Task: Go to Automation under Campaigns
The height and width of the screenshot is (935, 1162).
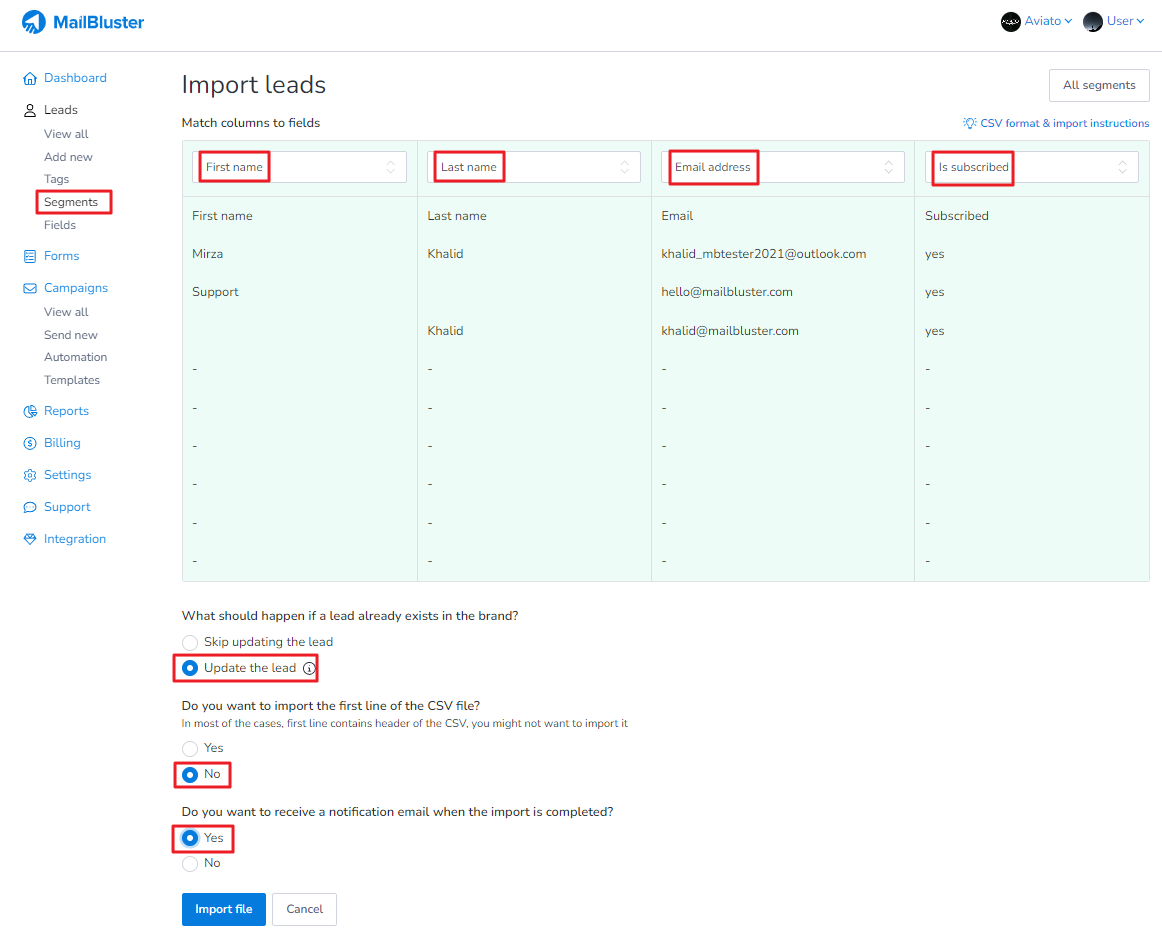Action: 75,357
